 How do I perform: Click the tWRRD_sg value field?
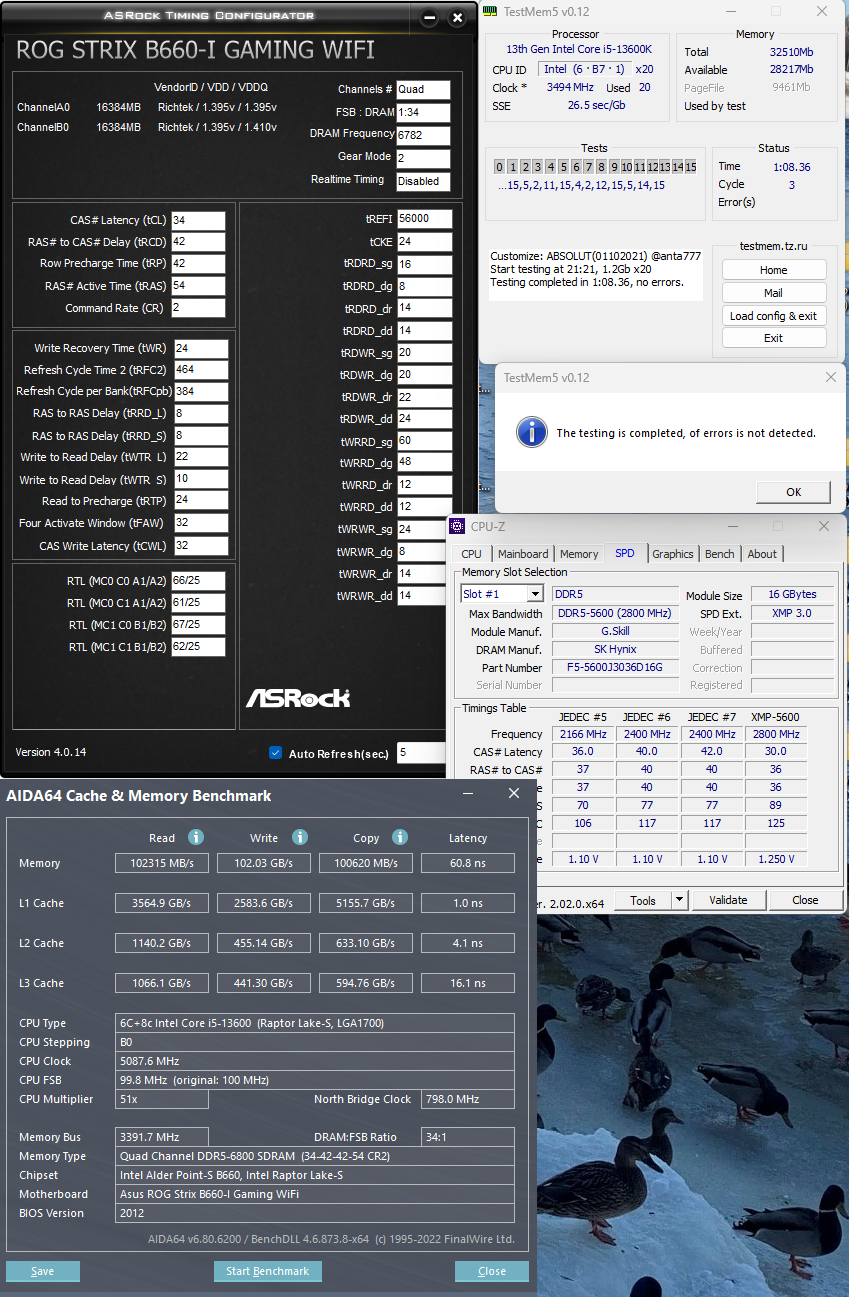[x=424, y=441]
